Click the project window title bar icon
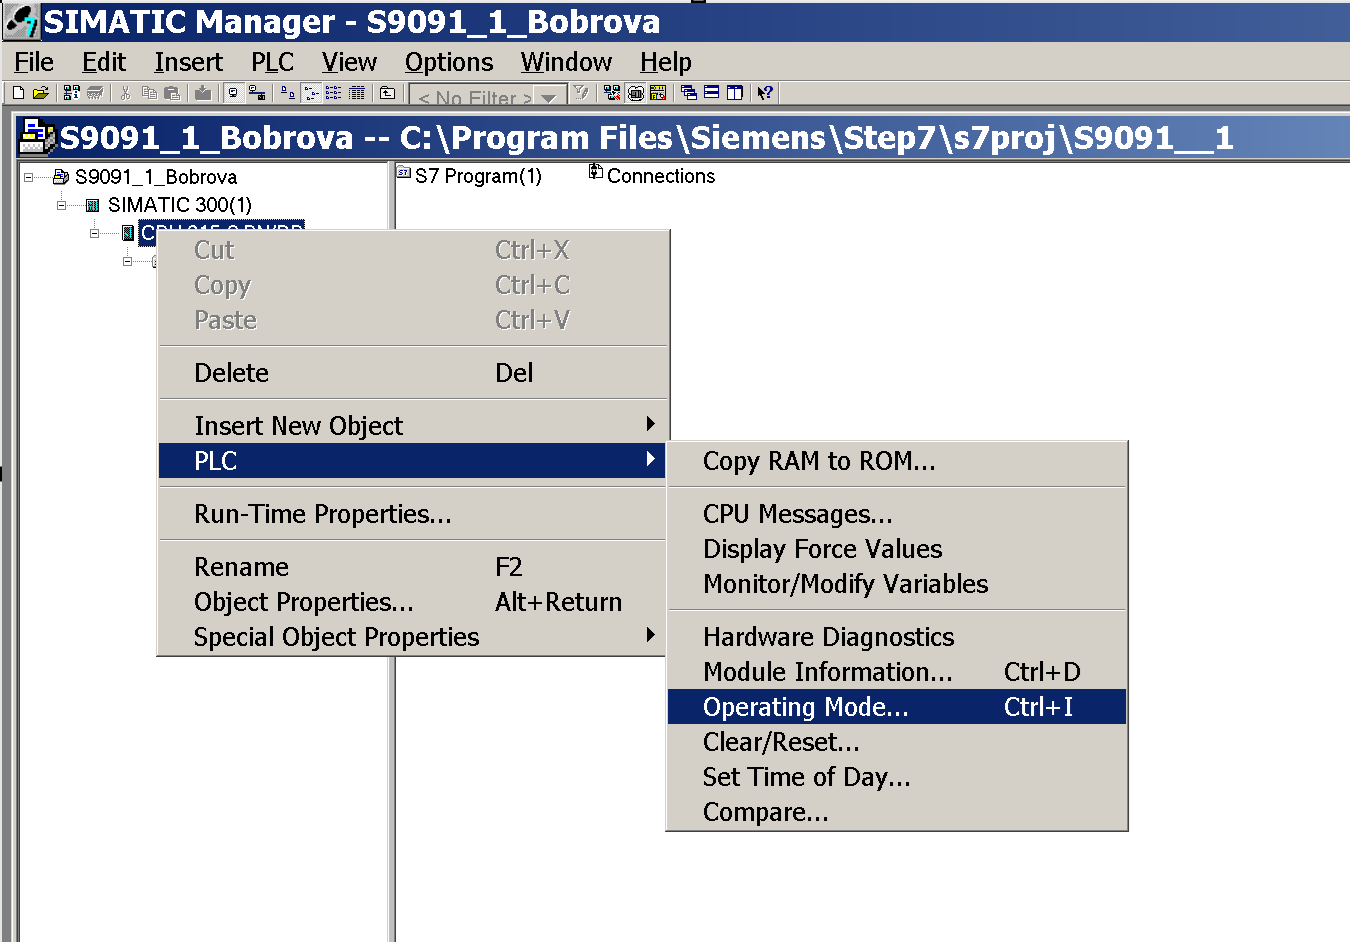Screen dimensions: 1350x942 38,137
